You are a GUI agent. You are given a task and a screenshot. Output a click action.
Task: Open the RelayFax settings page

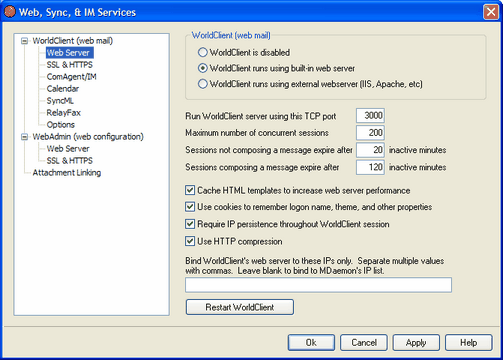coord(64,113)
